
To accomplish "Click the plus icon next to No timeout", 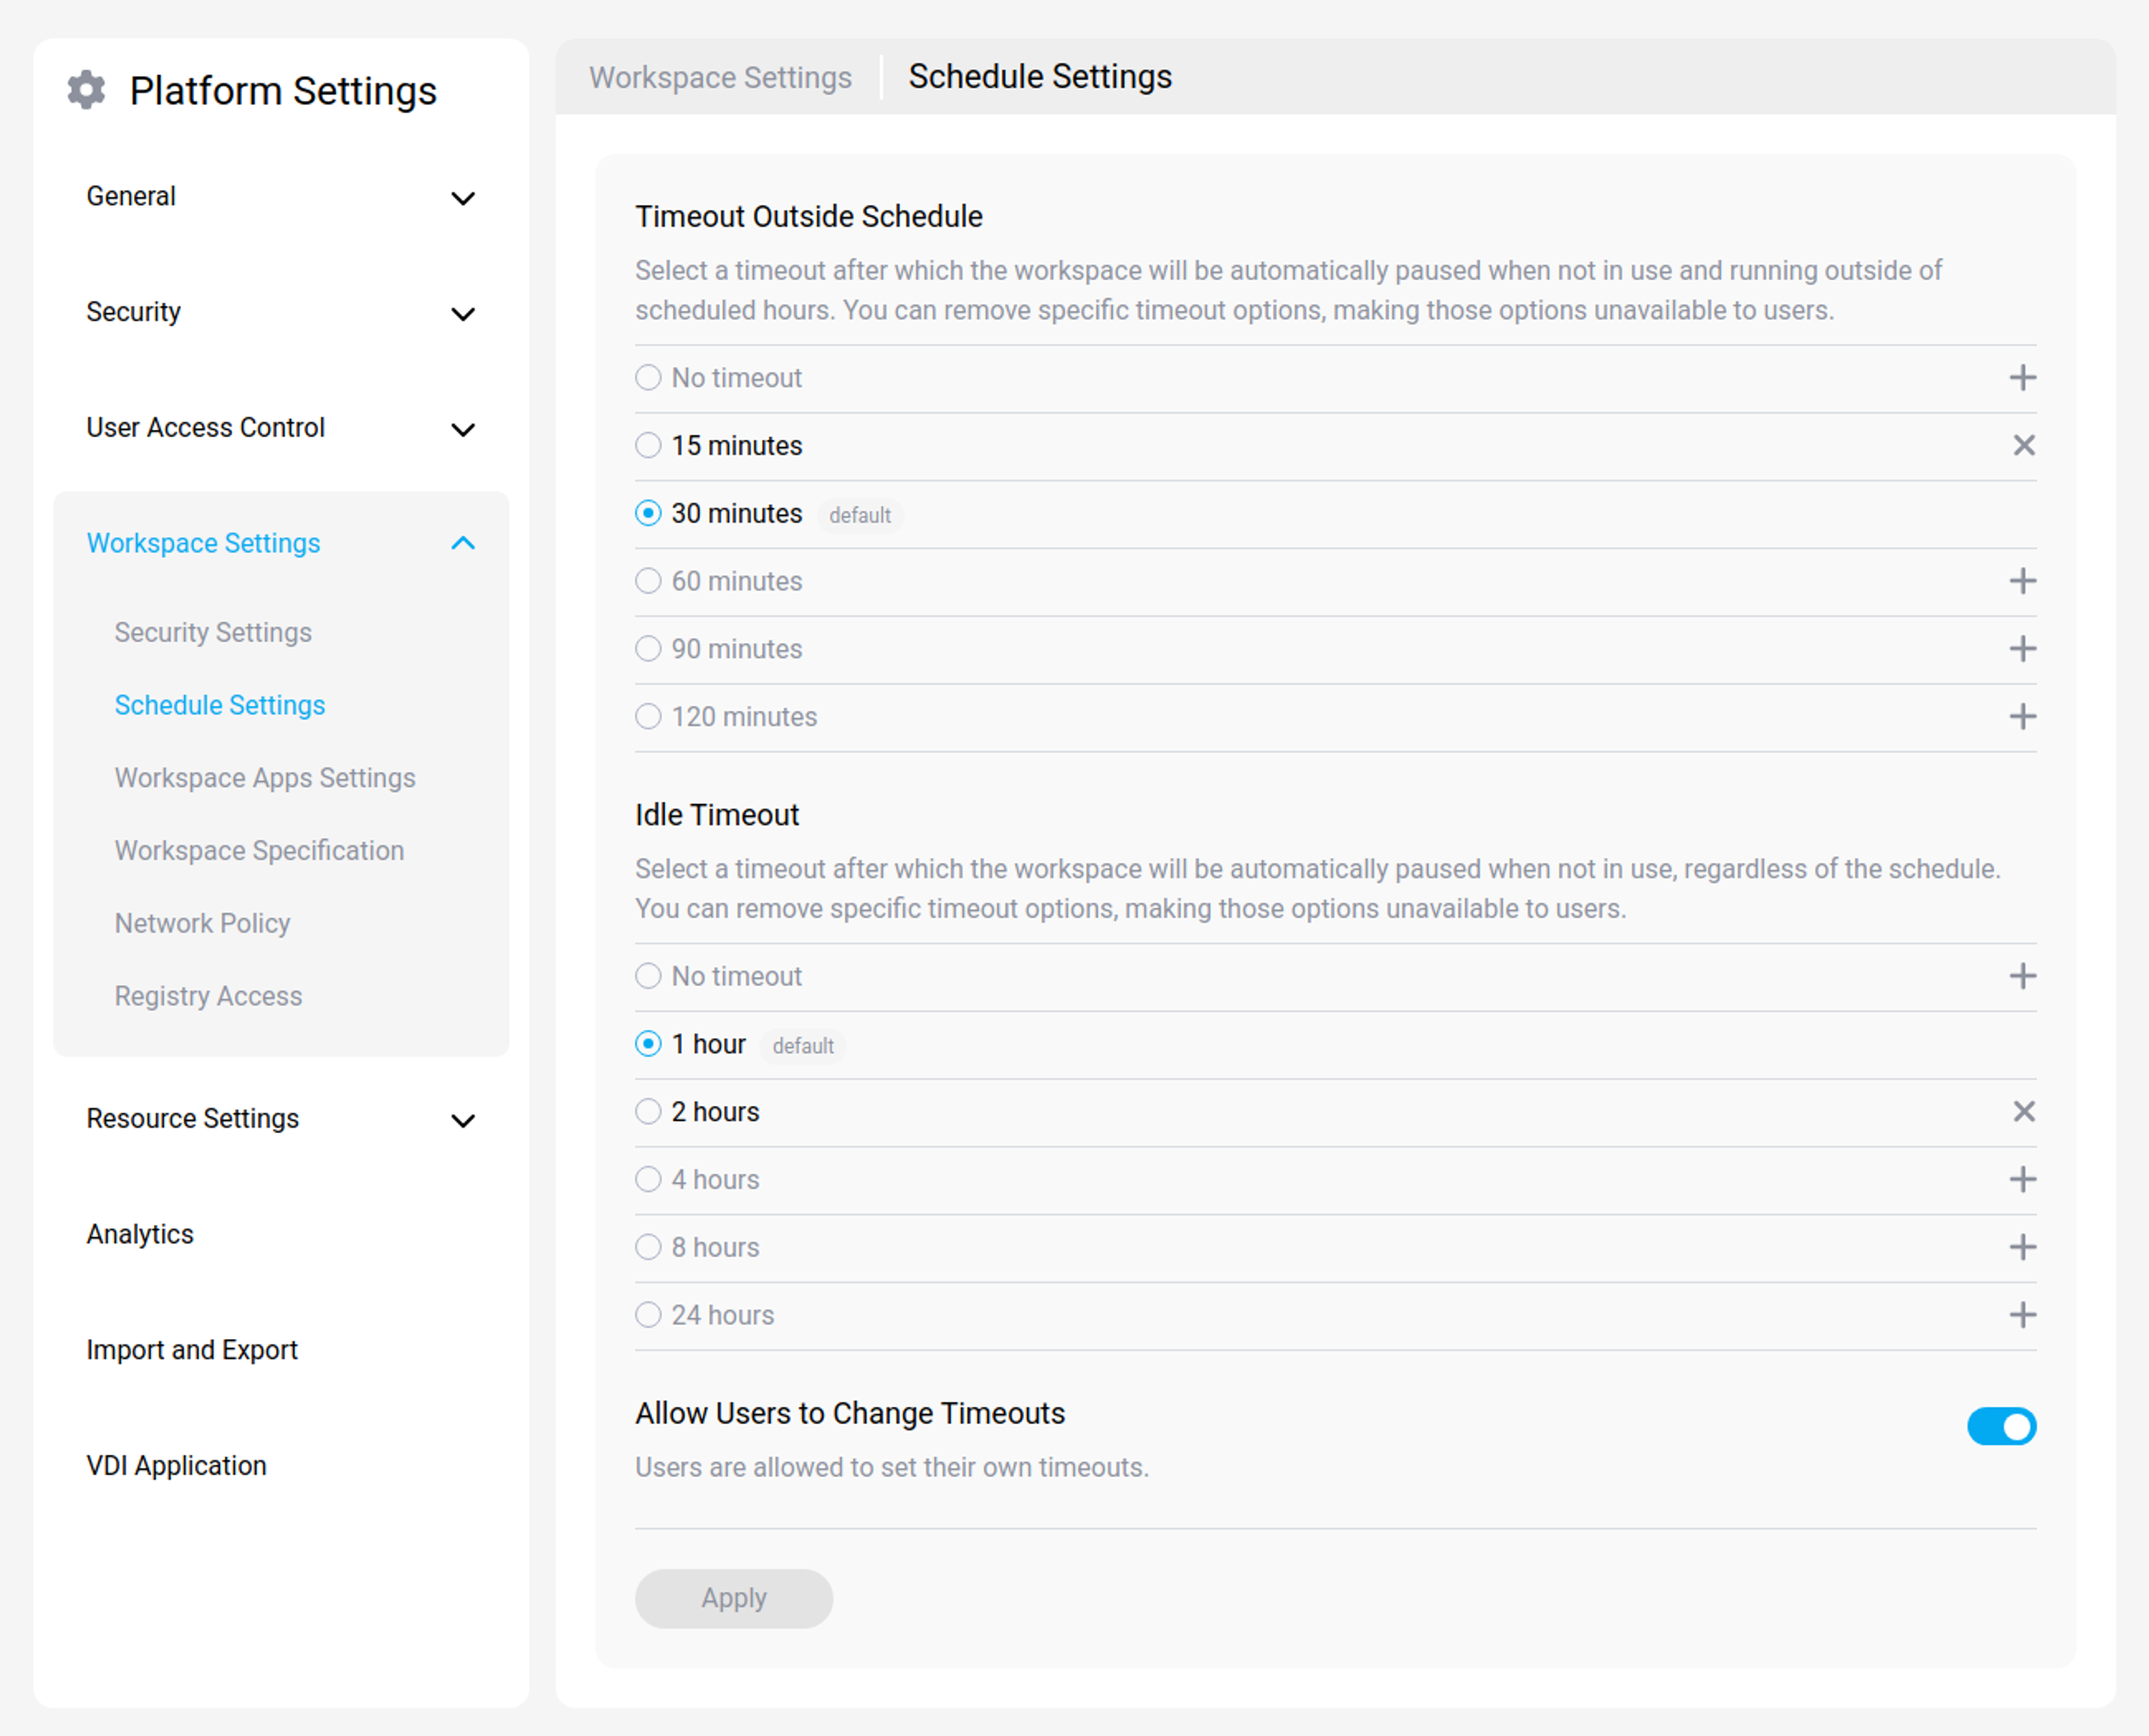I will click(2024, 377).
